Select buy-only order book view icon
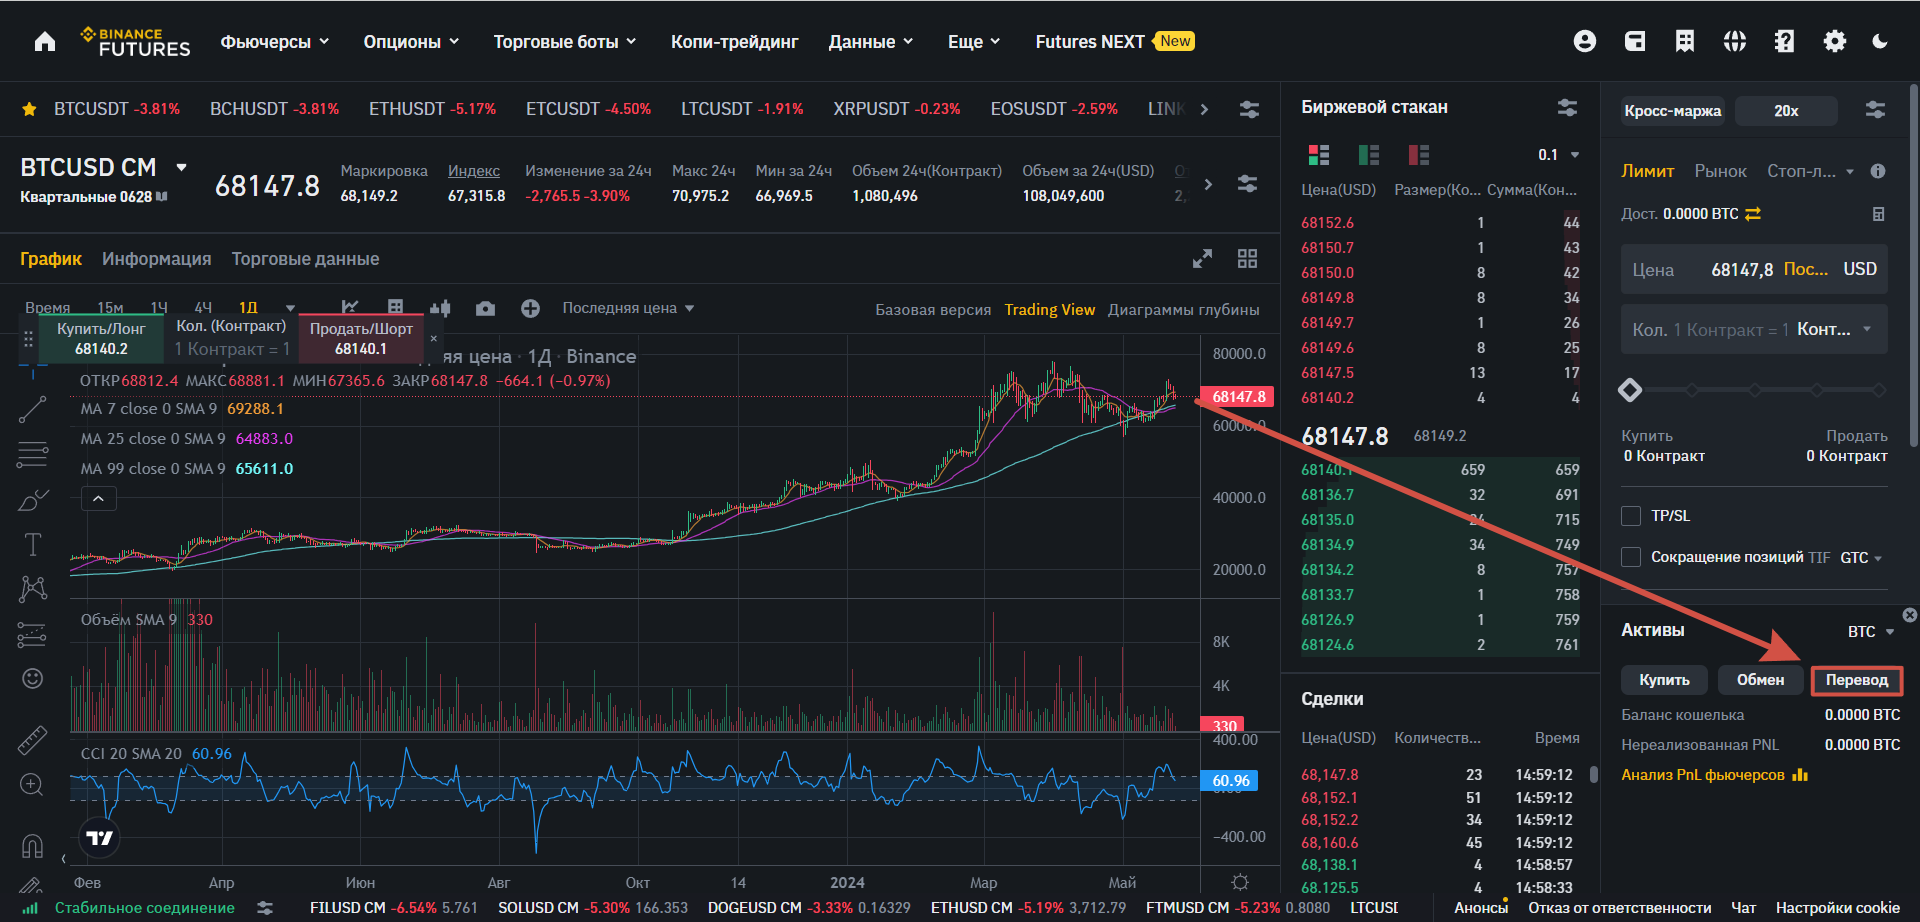The height and width of the screenshot is (922, 1920). click(x=1369, y=155)
